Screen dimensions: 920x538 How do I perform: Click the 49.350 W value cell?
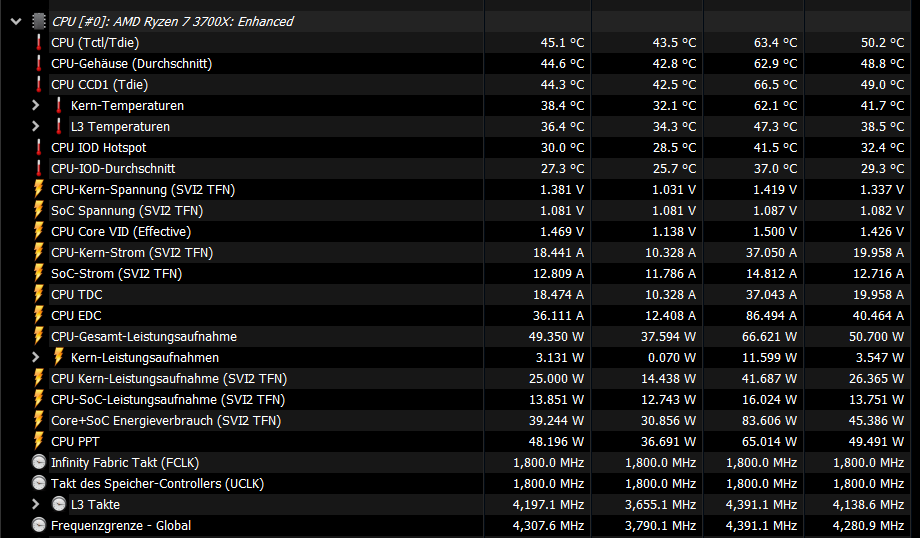(556, 337)
